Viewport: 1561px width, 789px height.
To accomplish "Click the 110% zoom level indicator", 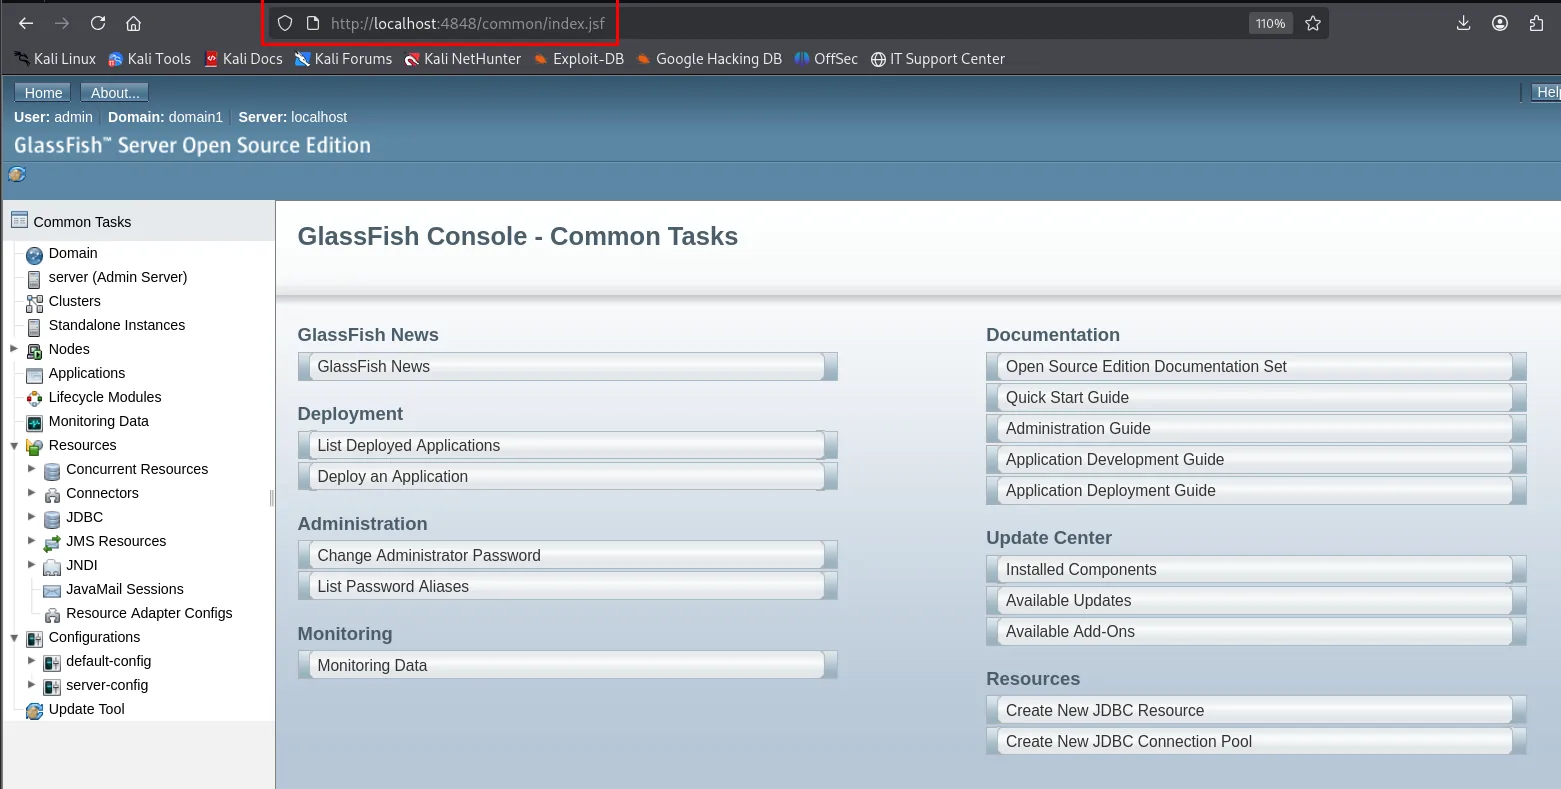I will (1270, 23).
